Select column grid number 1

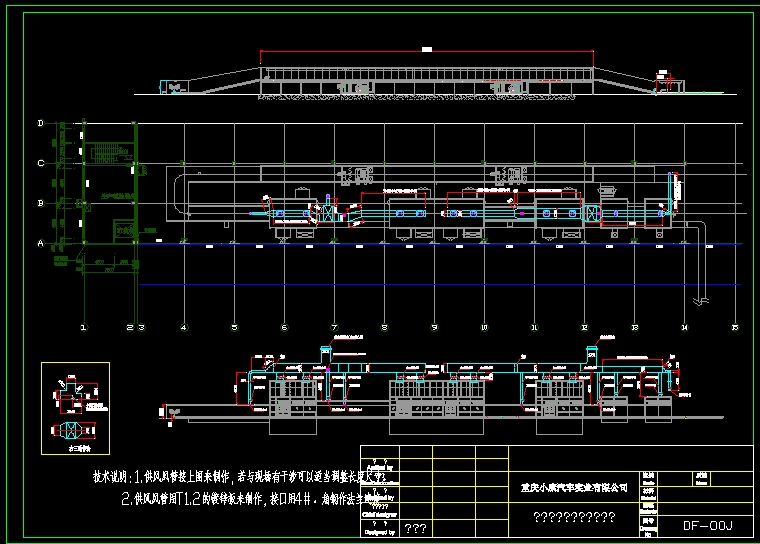point(84,326)
